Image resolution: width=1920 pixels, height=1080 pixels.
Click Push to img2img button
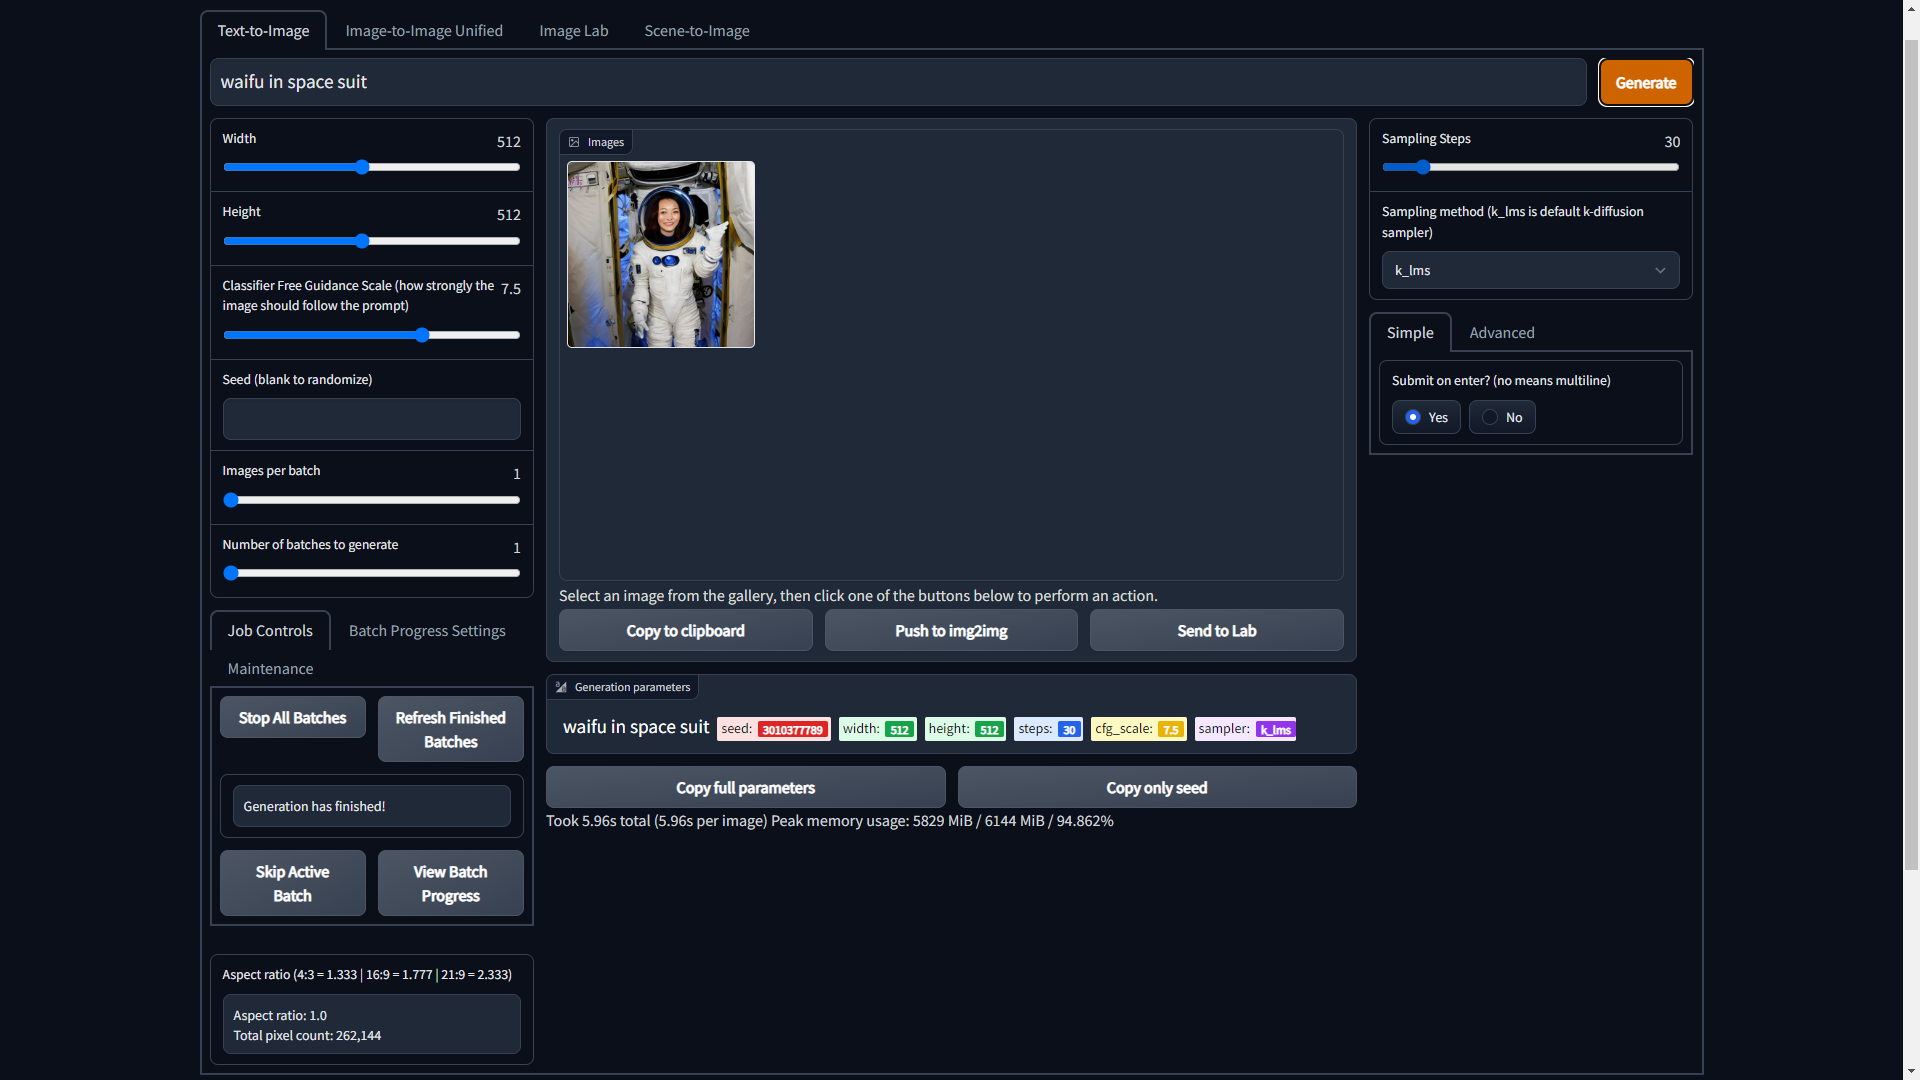(x=950, y=630)
